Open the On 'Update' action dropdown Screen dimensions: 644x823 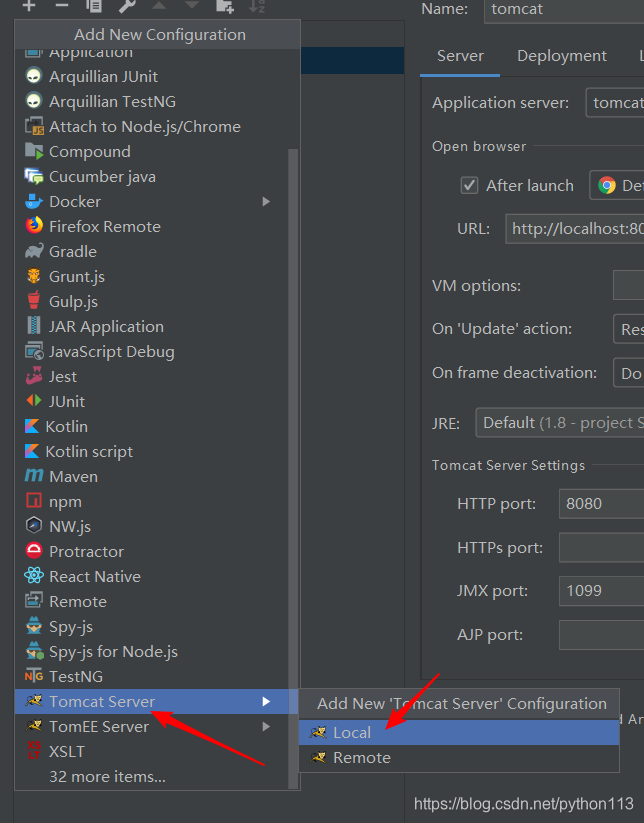pos(629,329)
